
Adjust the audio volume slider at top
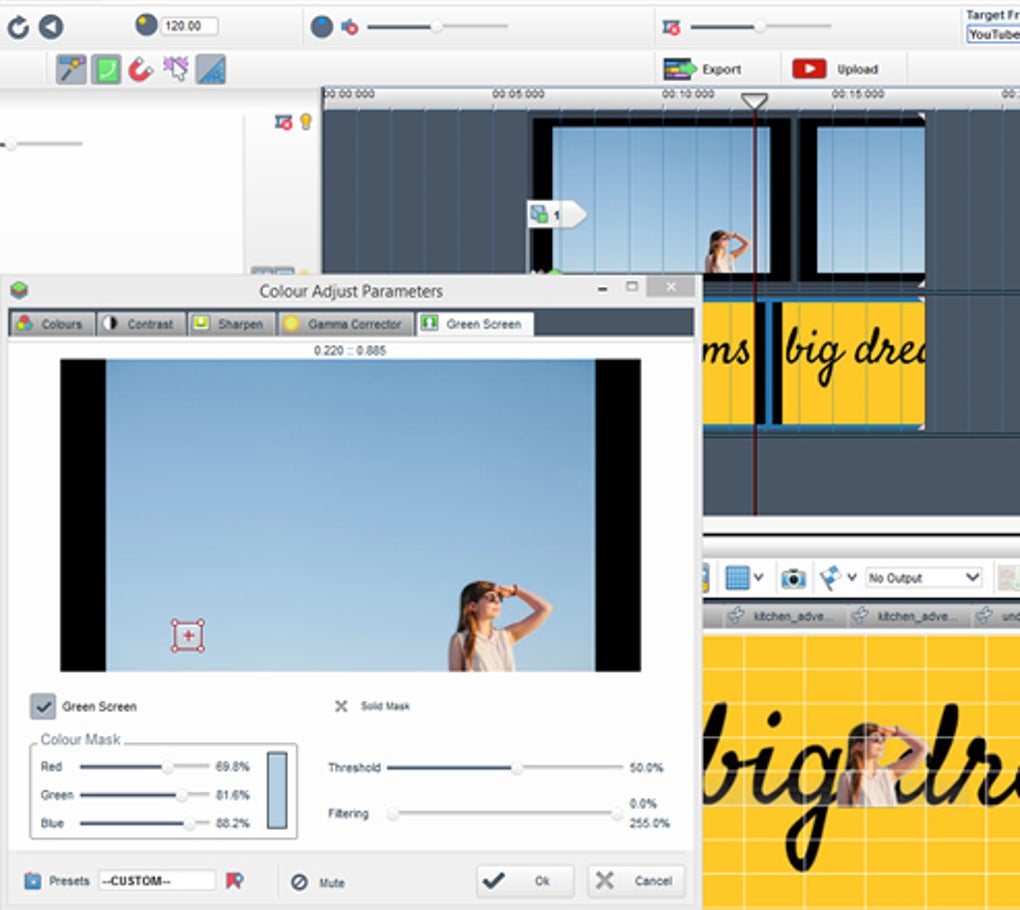pyautogui.click(x=437, y=27)
